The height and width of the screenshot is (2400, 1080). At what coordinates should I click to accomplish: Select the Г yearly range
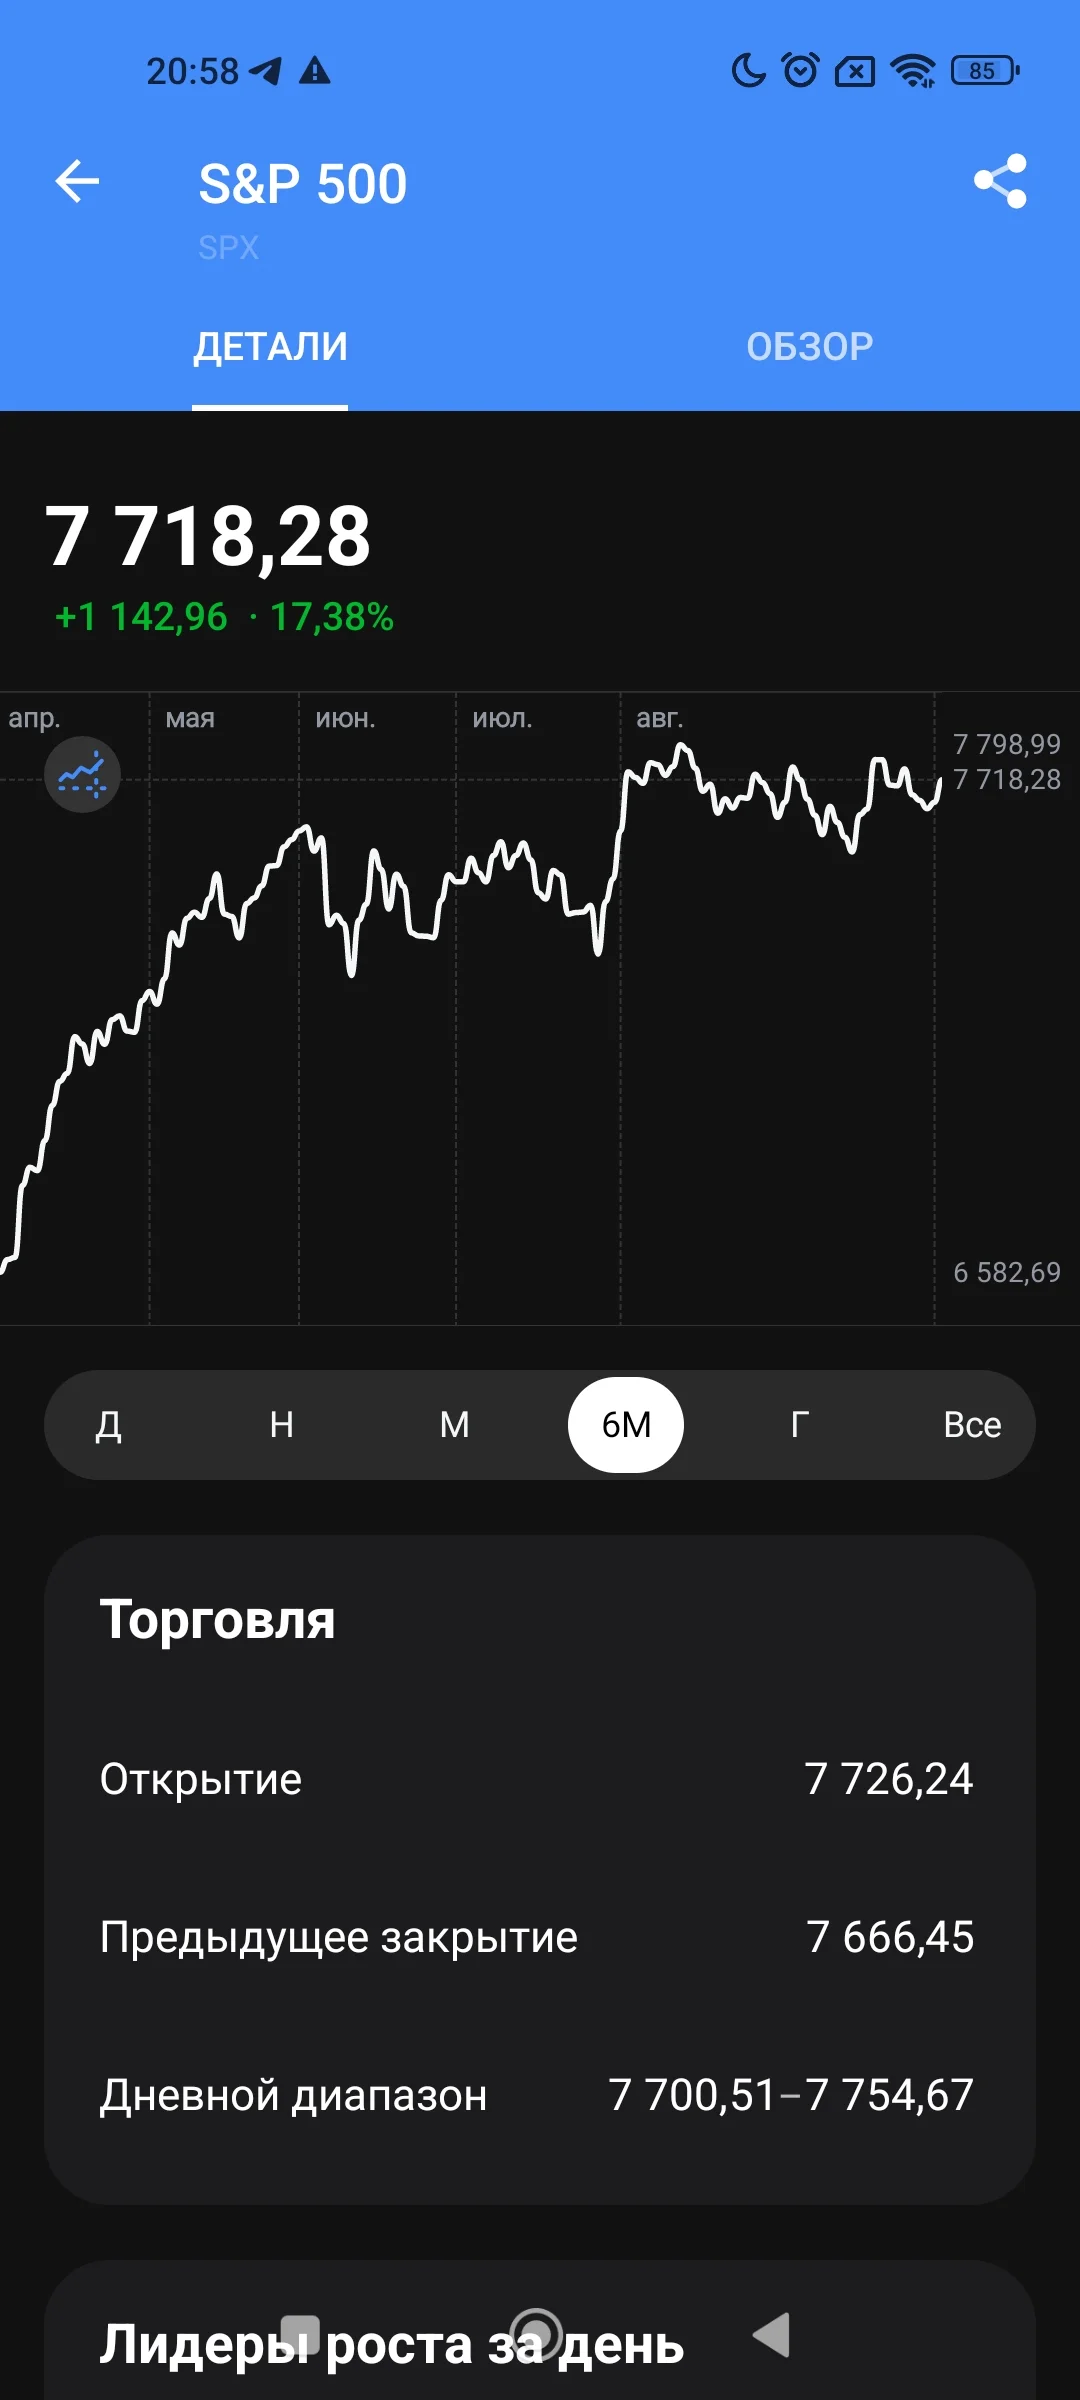[x=799, y=1424]
